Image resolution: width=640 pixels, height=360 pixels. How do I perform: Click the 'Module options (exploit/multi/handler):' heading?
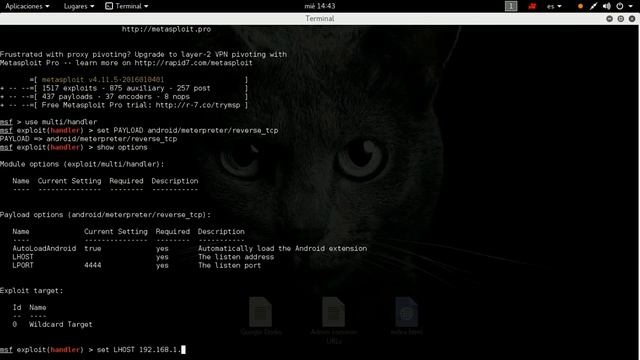[x=82, y=164]
